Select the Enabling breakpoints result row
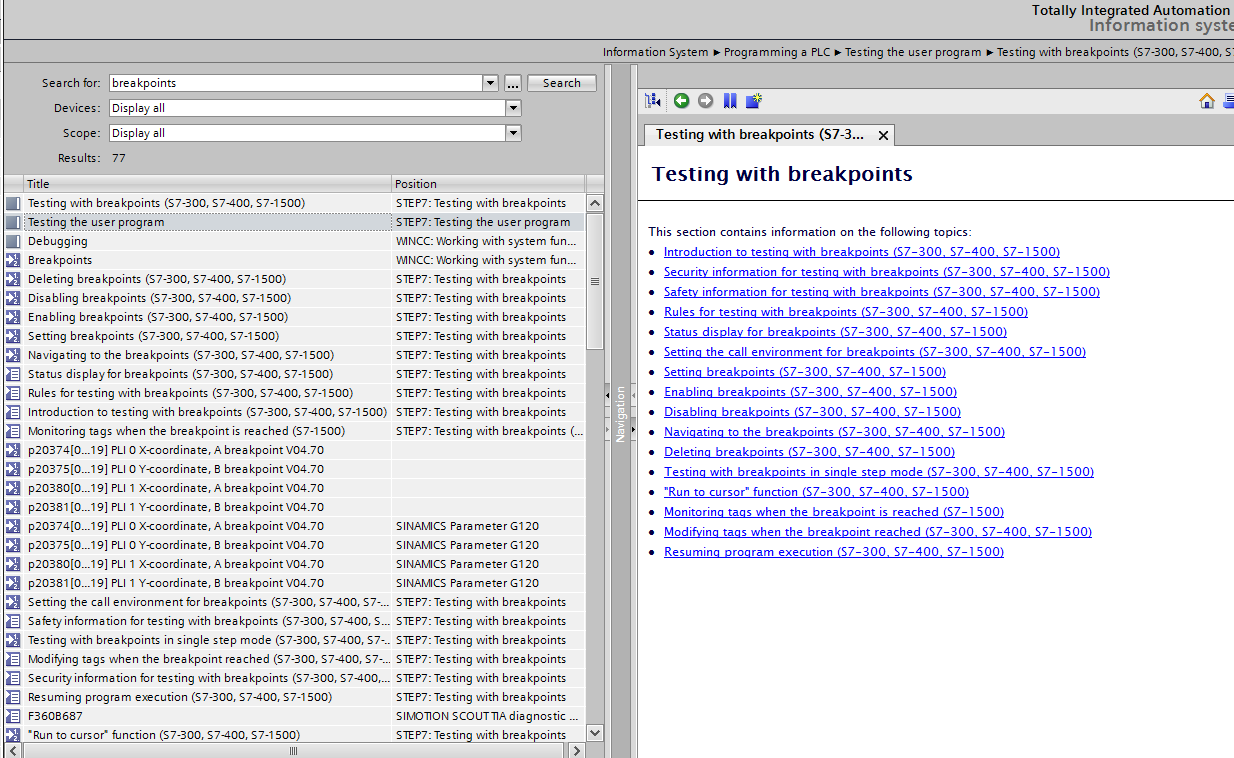The image size is (1234, 758). point(295,317)
